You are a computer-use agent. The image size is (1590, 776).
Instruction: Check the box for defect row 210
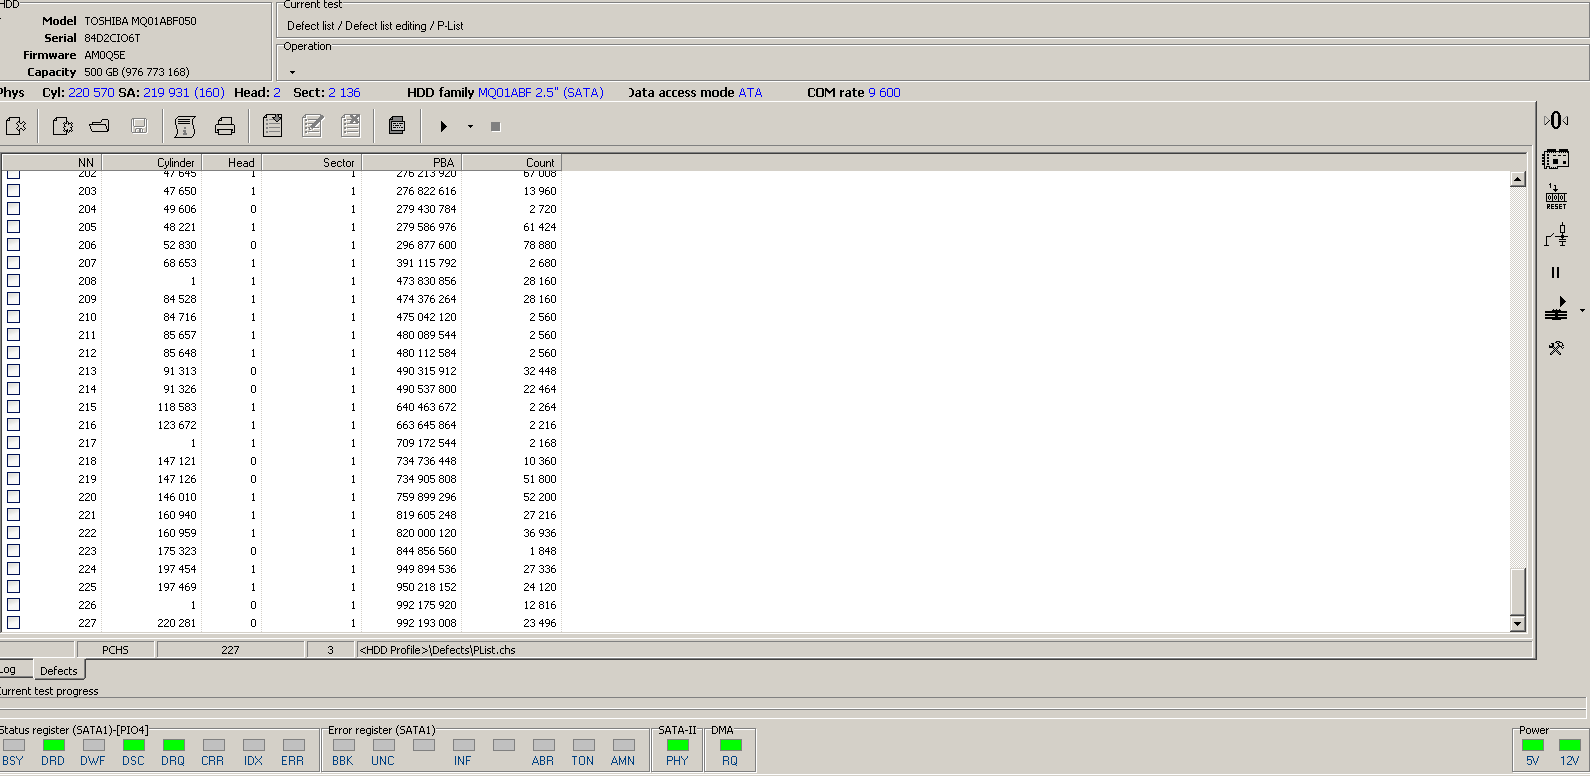14,316
